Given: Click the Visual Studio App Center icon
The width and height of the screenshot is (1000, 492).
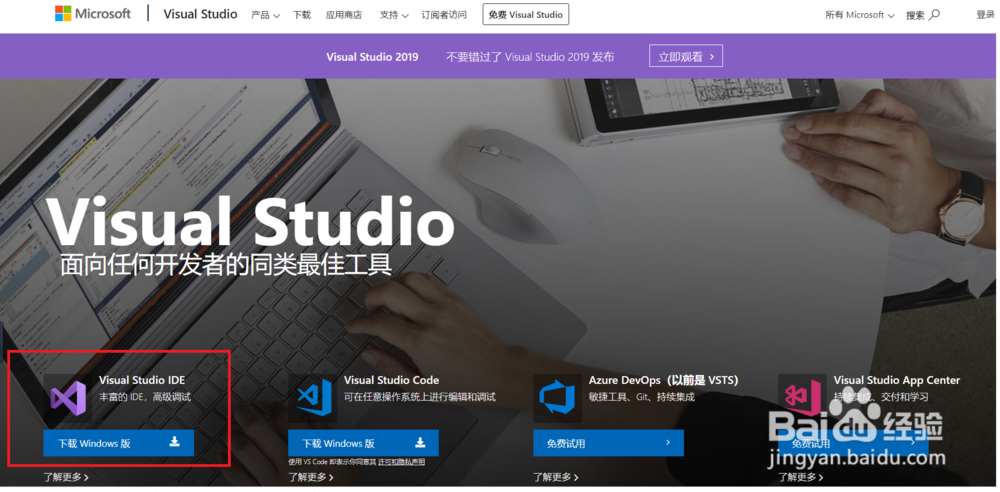Looking at the screenshot, I should [802, 398].
